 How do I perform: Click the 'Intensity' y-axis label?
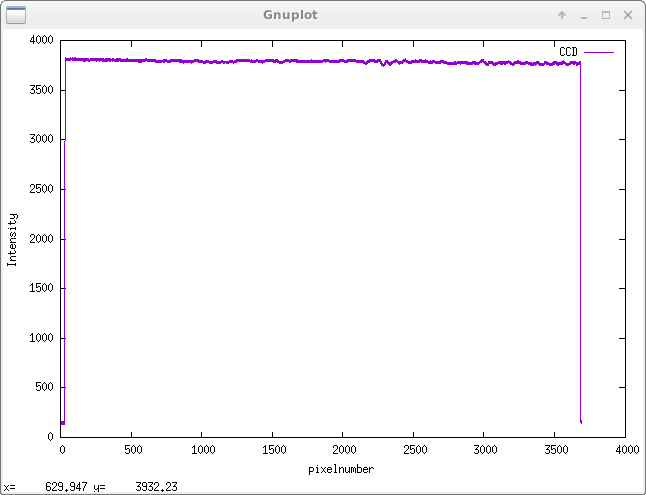point(12,240)
